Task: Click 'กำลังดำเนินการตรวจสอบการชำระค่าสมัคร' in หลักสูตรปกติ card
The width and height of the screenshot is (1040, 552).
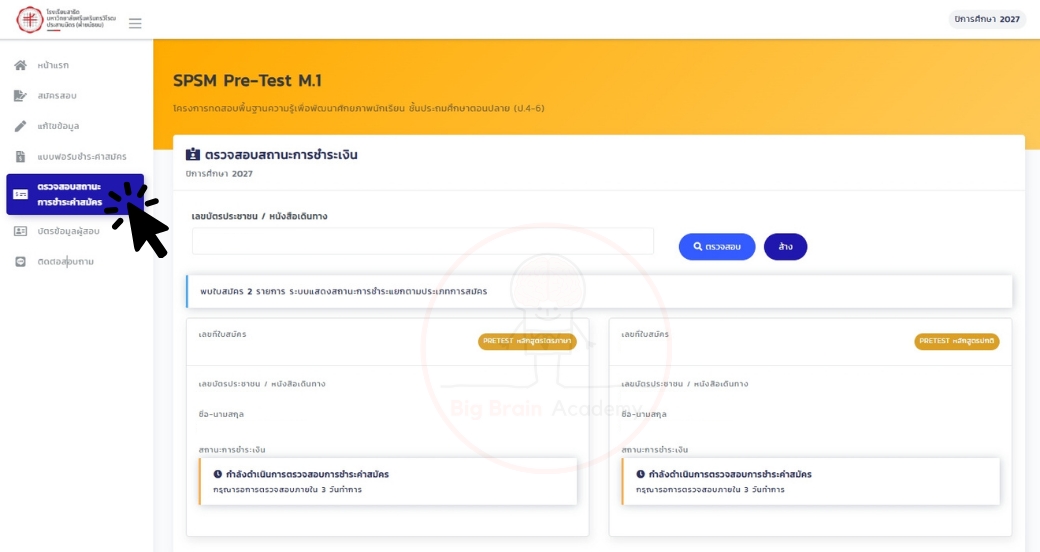Action: click(x=730, y=474)
